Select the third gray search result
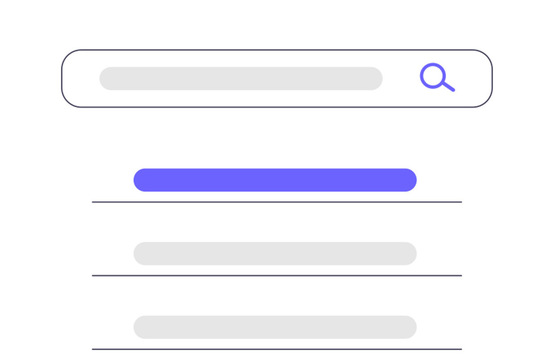540x360 pixels. (275, 327)
